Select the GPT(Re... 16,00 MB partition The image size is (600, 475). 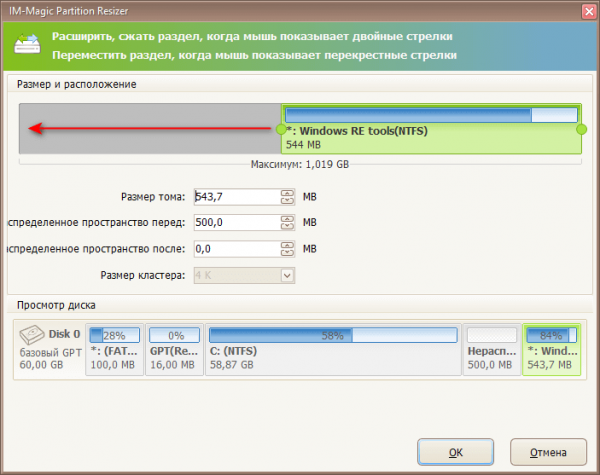[x=174, y=349]
